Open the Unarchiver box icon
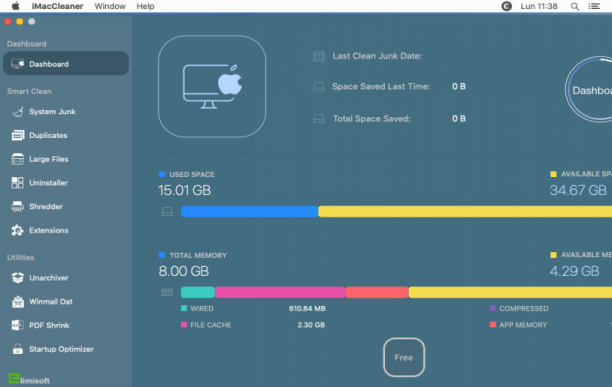Viewport: 612px width, 387px height. click(x=18, y=278)
